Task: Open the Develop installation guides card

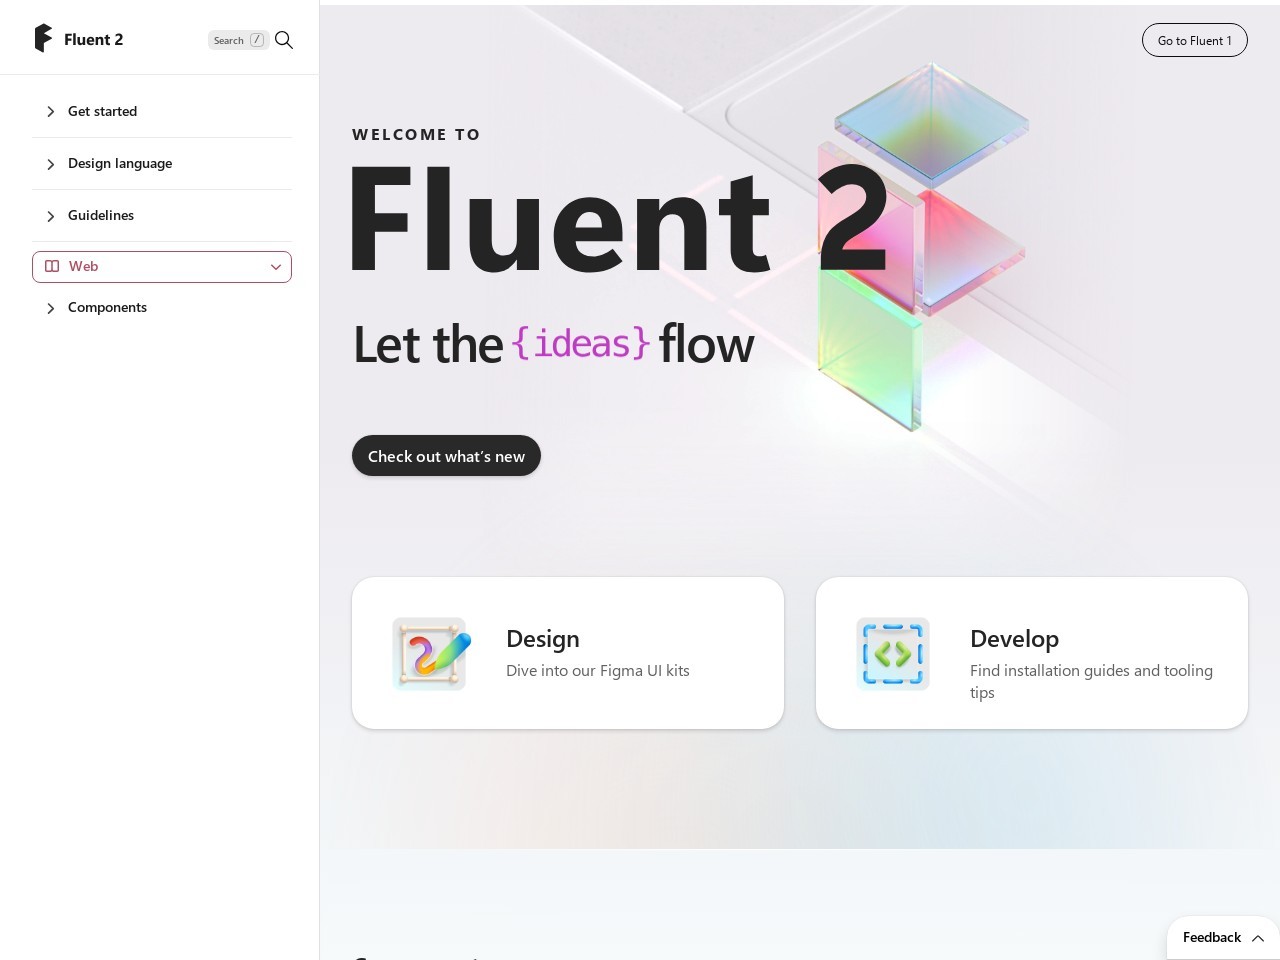Action: coord(1032,653)
